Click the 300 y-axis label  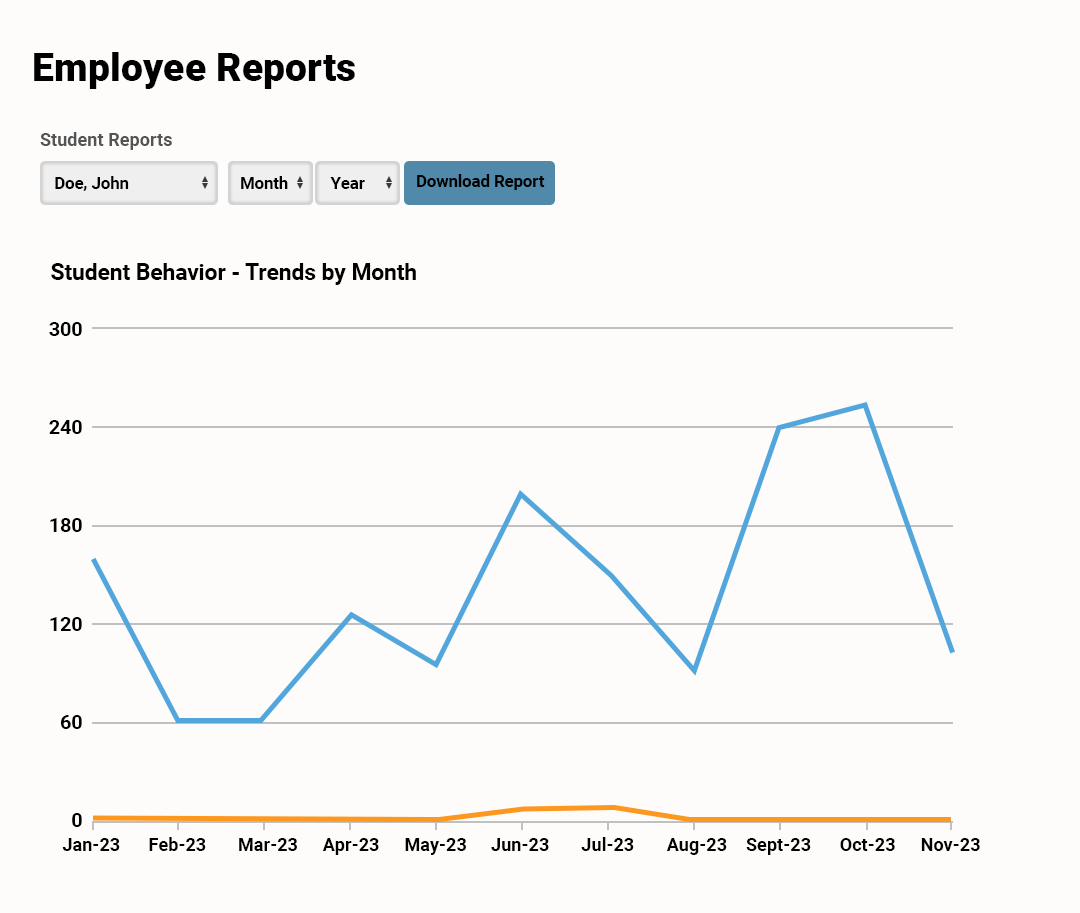[x=65, y=329]
